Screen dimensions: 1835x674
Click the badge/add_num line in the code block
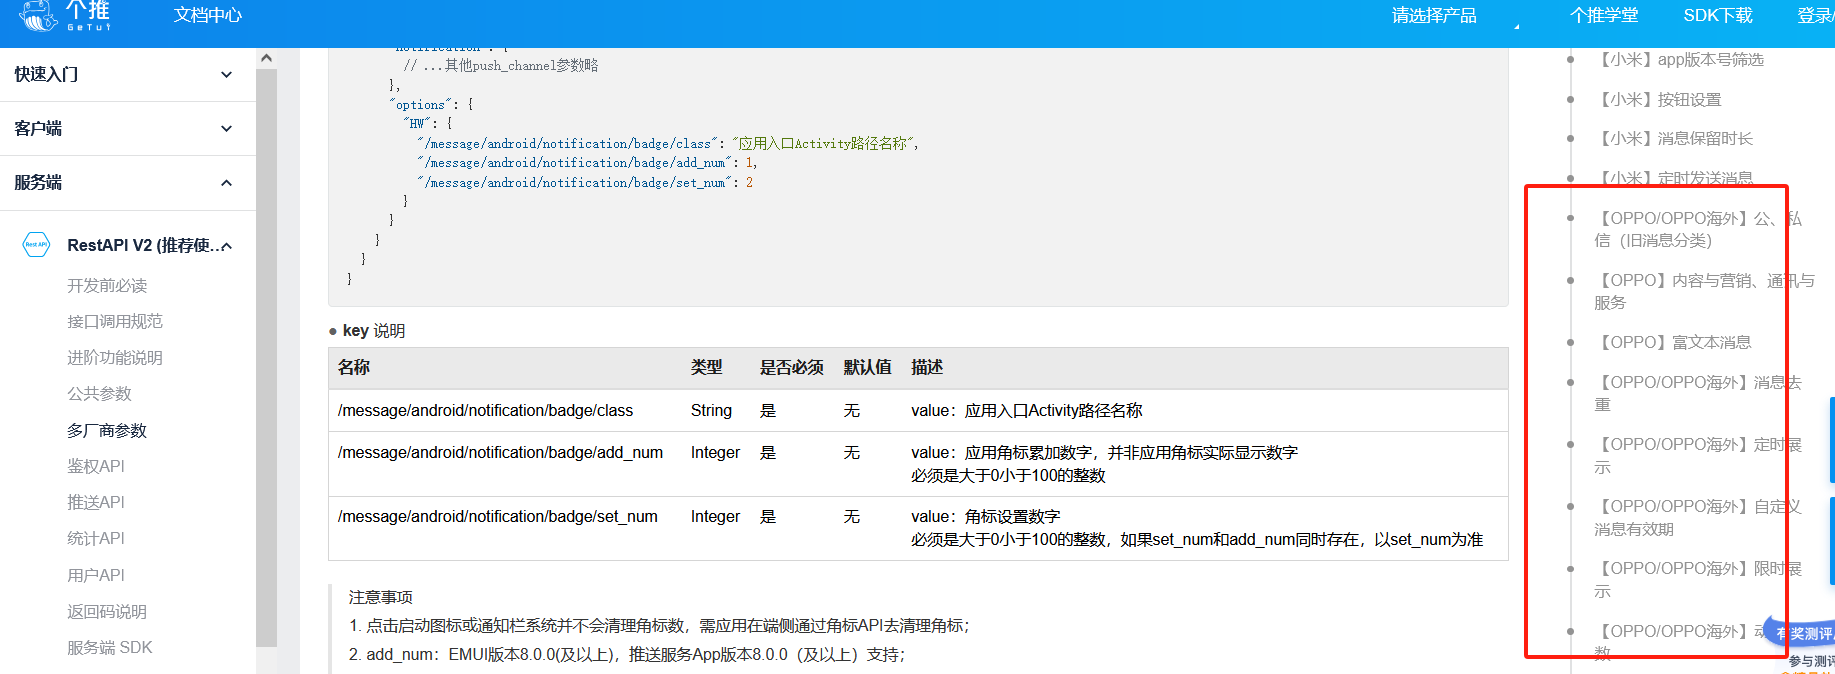coord(587,163)
